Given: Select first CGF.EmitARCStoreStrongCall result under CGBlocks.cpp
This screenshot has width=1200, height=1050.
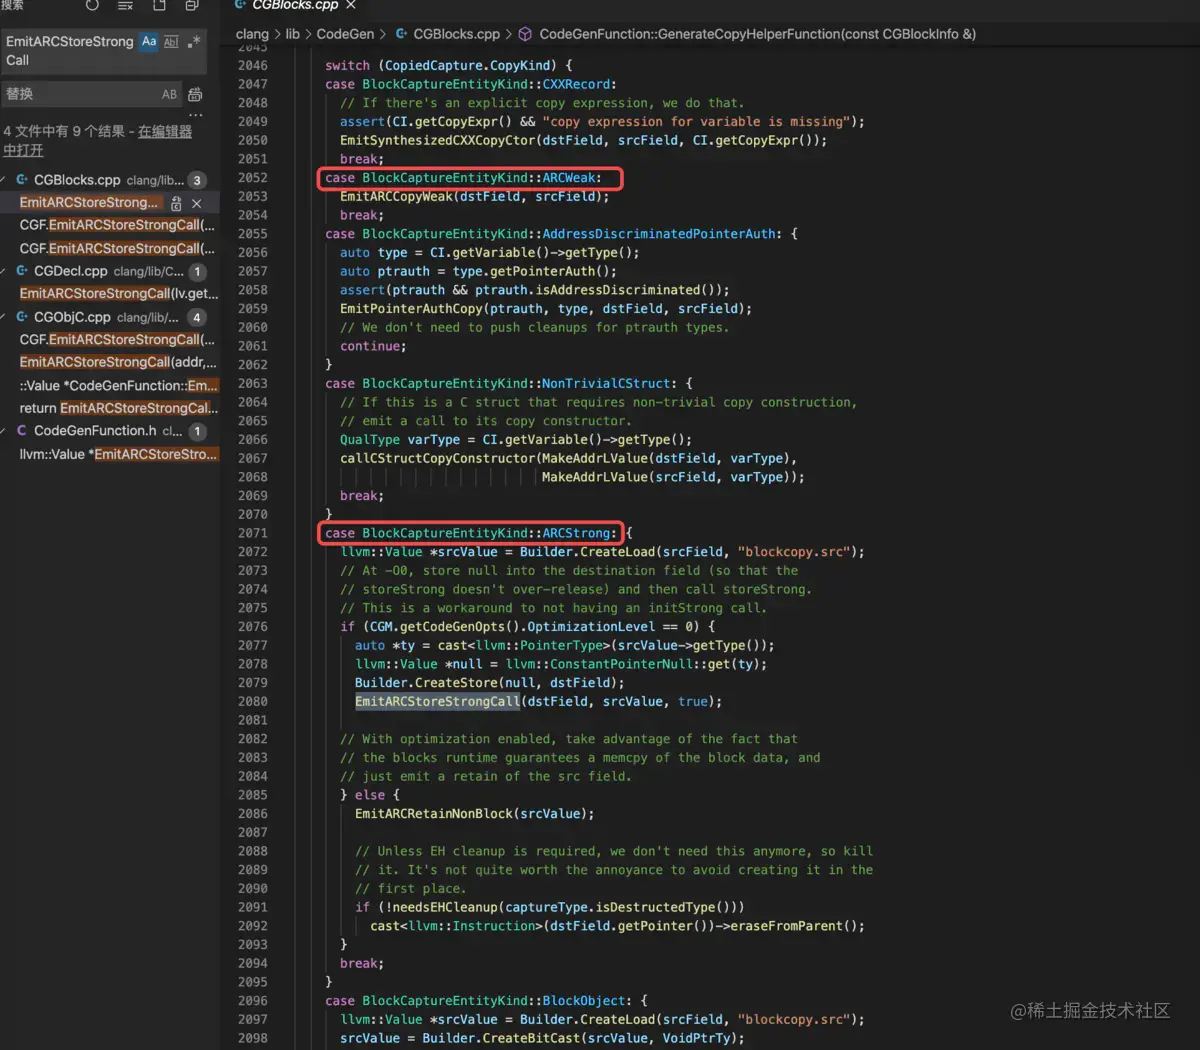Looking at the screenshot, I should click(x=117, y=225).
